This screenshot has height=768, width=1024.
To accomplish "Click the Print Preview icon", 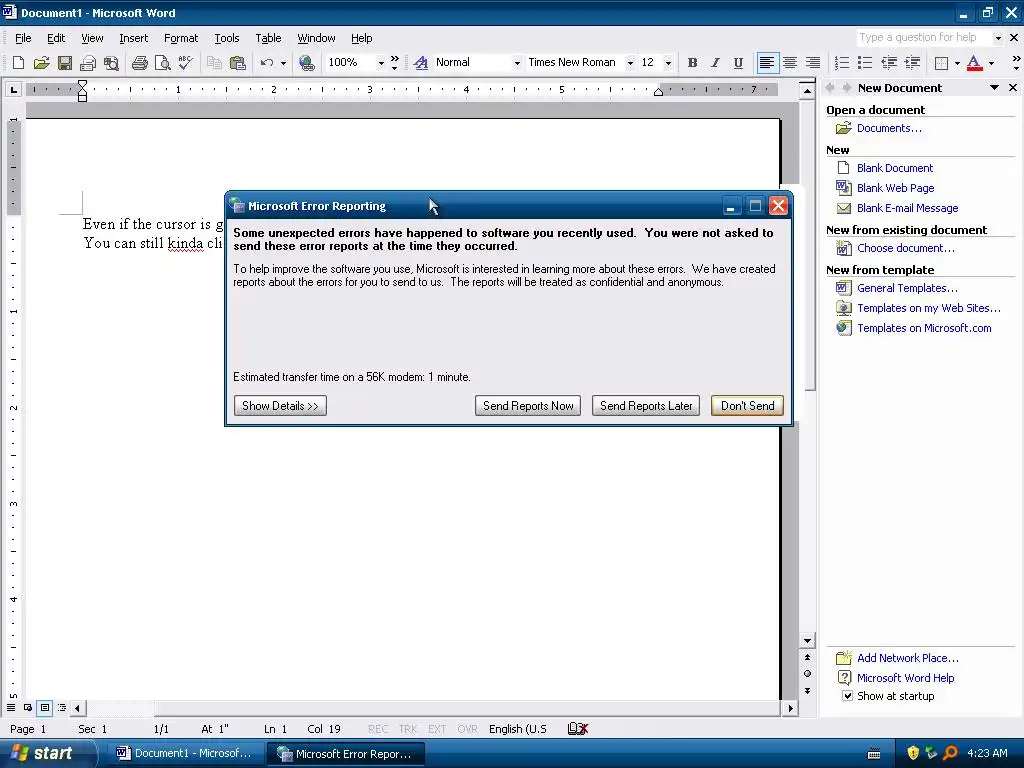I will [x=162, y=63].
